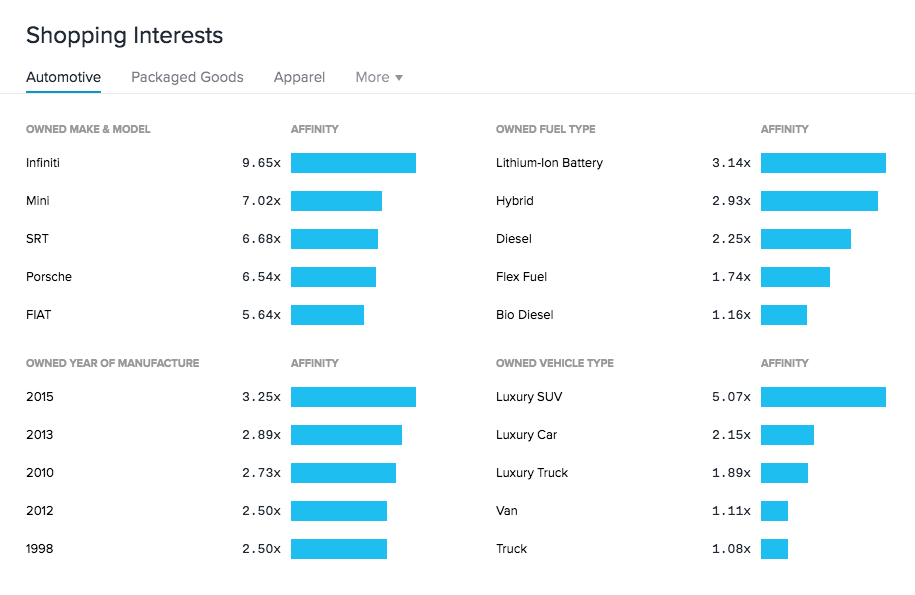Click the Owned Make & Model header
915x595 pixels.
pyautogui.click(x=88, y=129)
